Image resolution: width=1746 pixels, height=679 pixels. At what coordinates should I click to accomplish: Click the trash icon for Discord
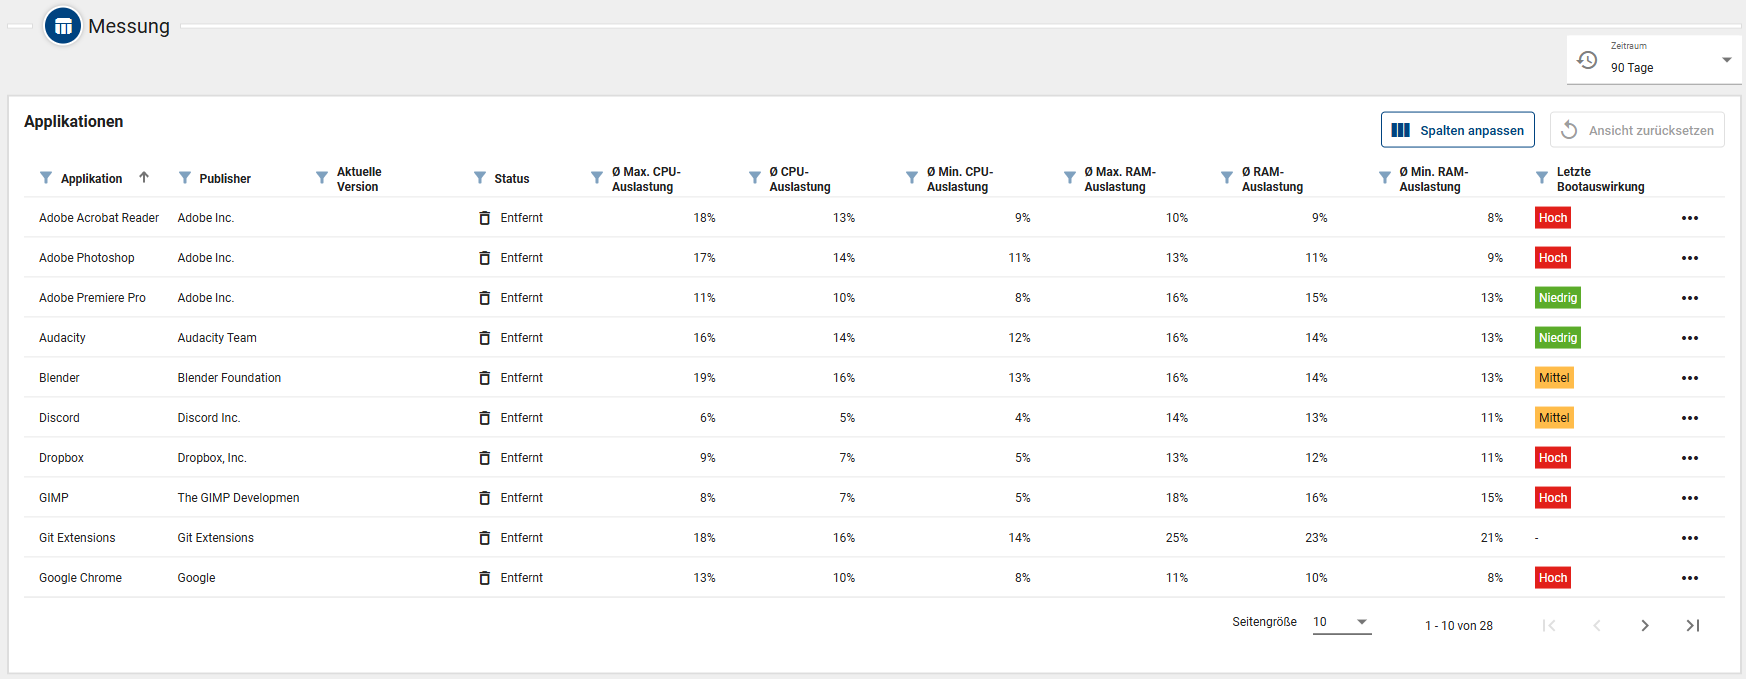point(485,418)
